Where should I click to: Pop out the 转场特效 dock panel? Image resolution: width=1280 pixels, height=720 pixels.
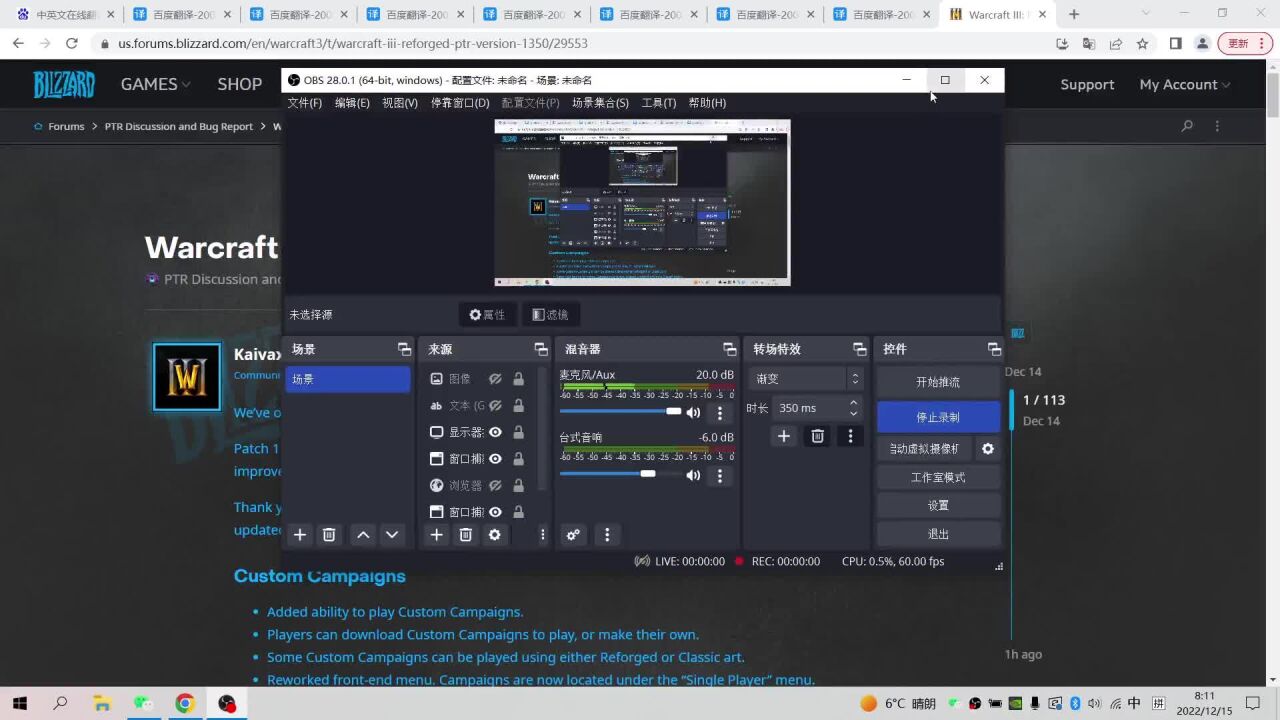click(x=859, y=349)
